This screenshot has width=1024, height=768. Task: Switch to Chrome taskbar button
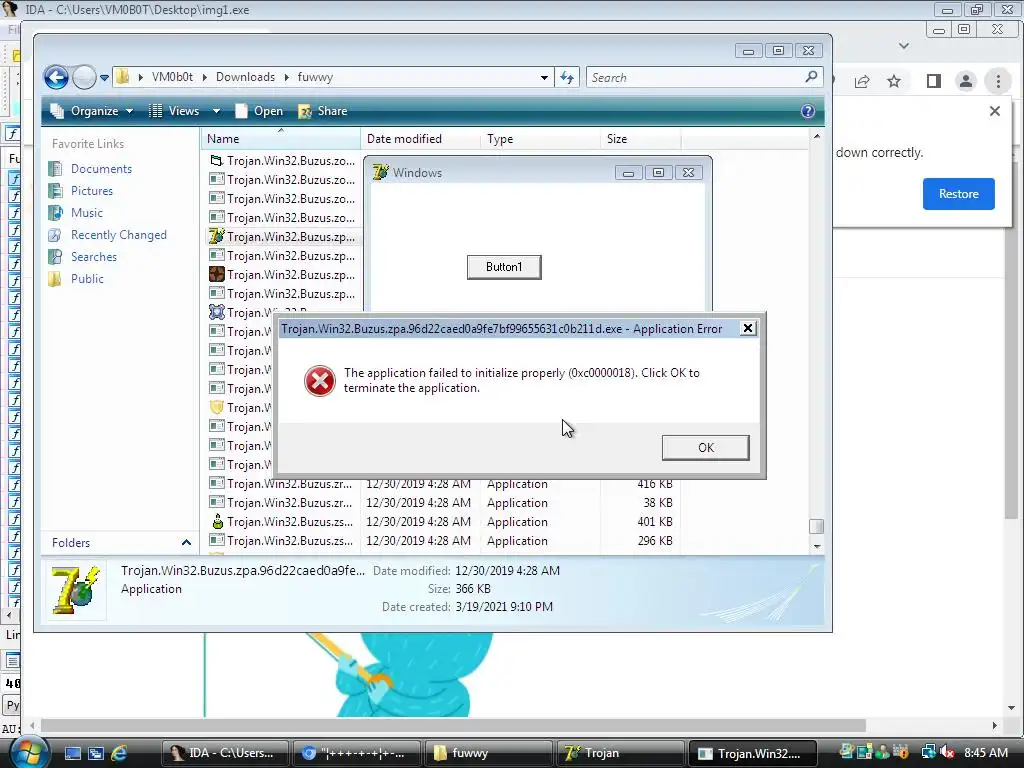click(x=356, y=754)
